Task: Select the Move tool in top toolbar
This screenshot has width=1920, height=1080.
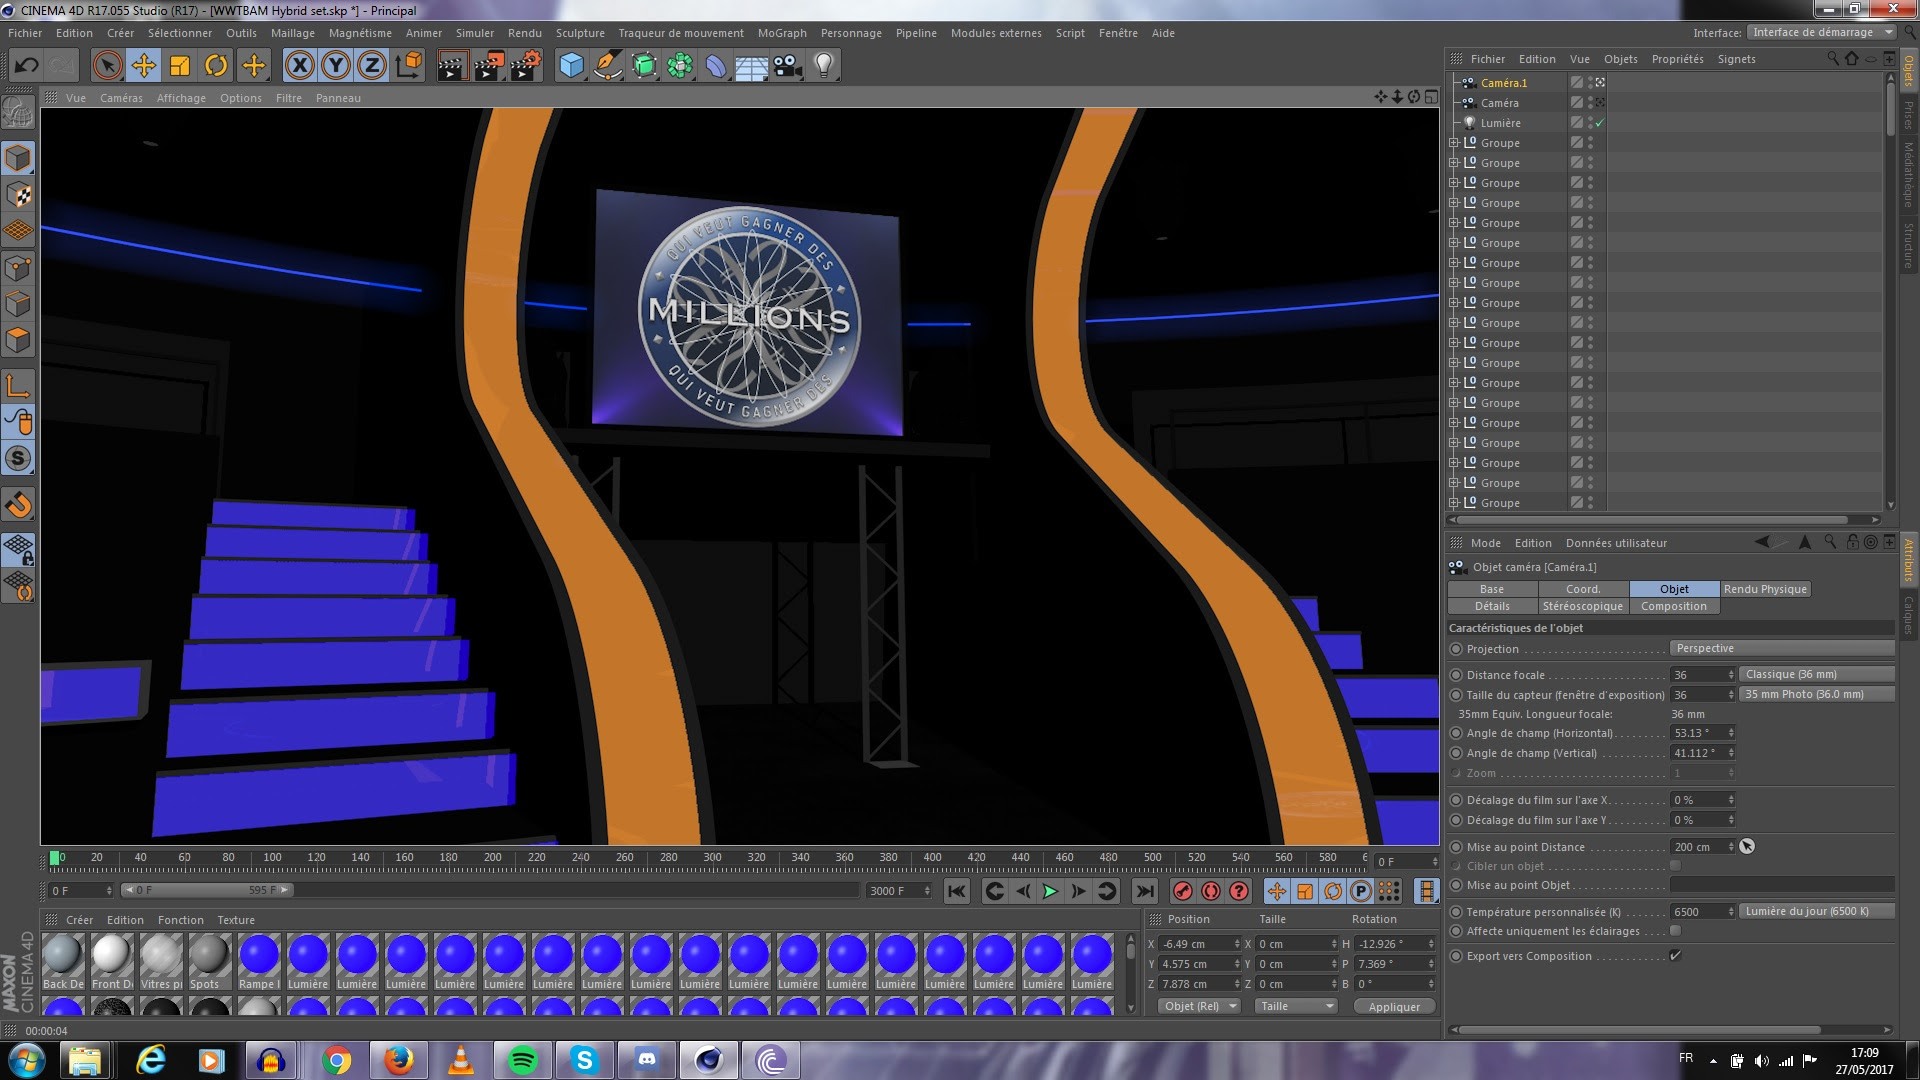Action: (x=143, y=66)
